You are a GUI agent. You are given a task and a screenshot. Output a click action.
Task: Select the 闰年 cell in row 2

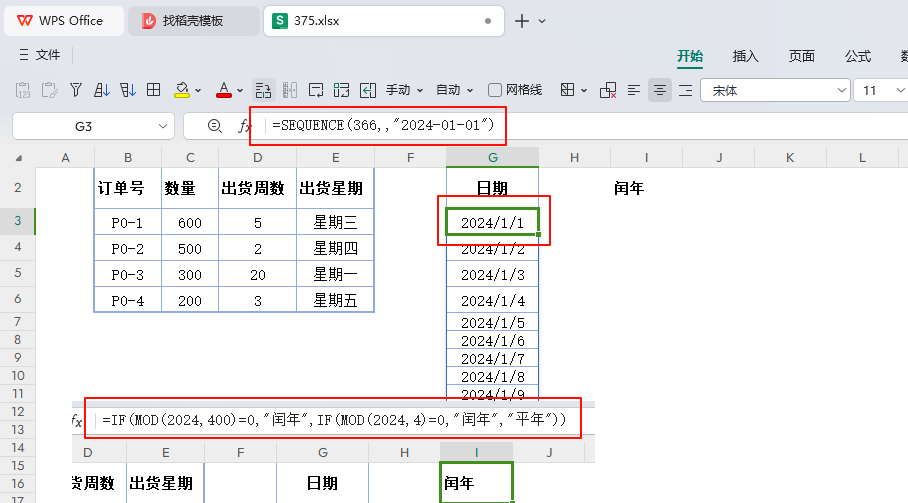pos(646,188)
